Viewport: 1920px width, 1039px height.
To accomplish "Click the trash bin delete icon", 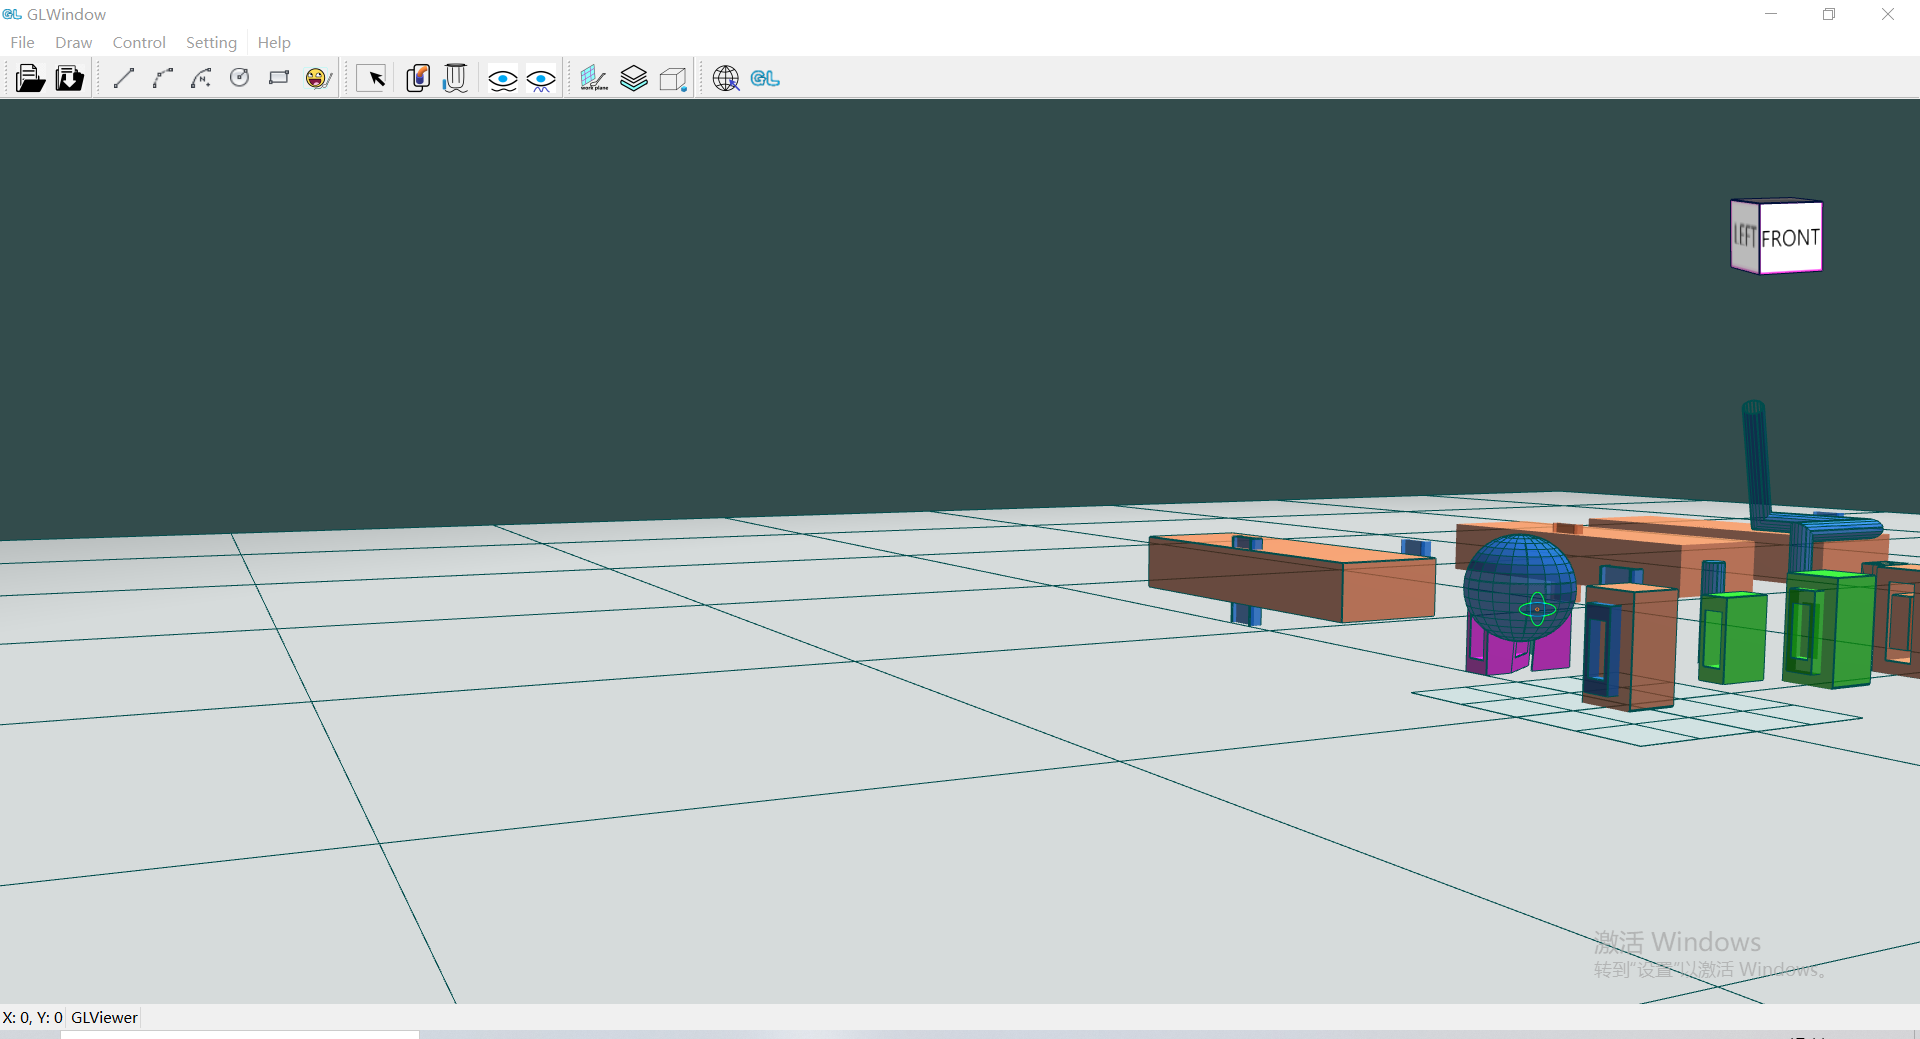I will 455,78.
